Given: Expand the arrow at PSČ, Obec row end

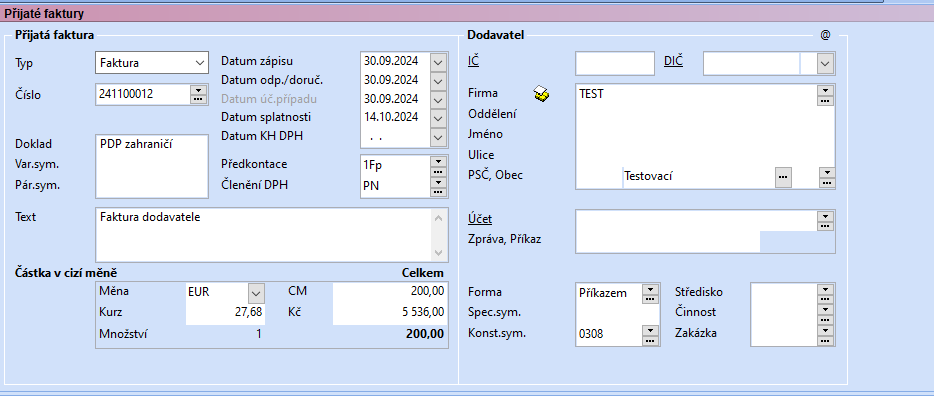Looking at the screenshot, I should (x=827, y=172).
